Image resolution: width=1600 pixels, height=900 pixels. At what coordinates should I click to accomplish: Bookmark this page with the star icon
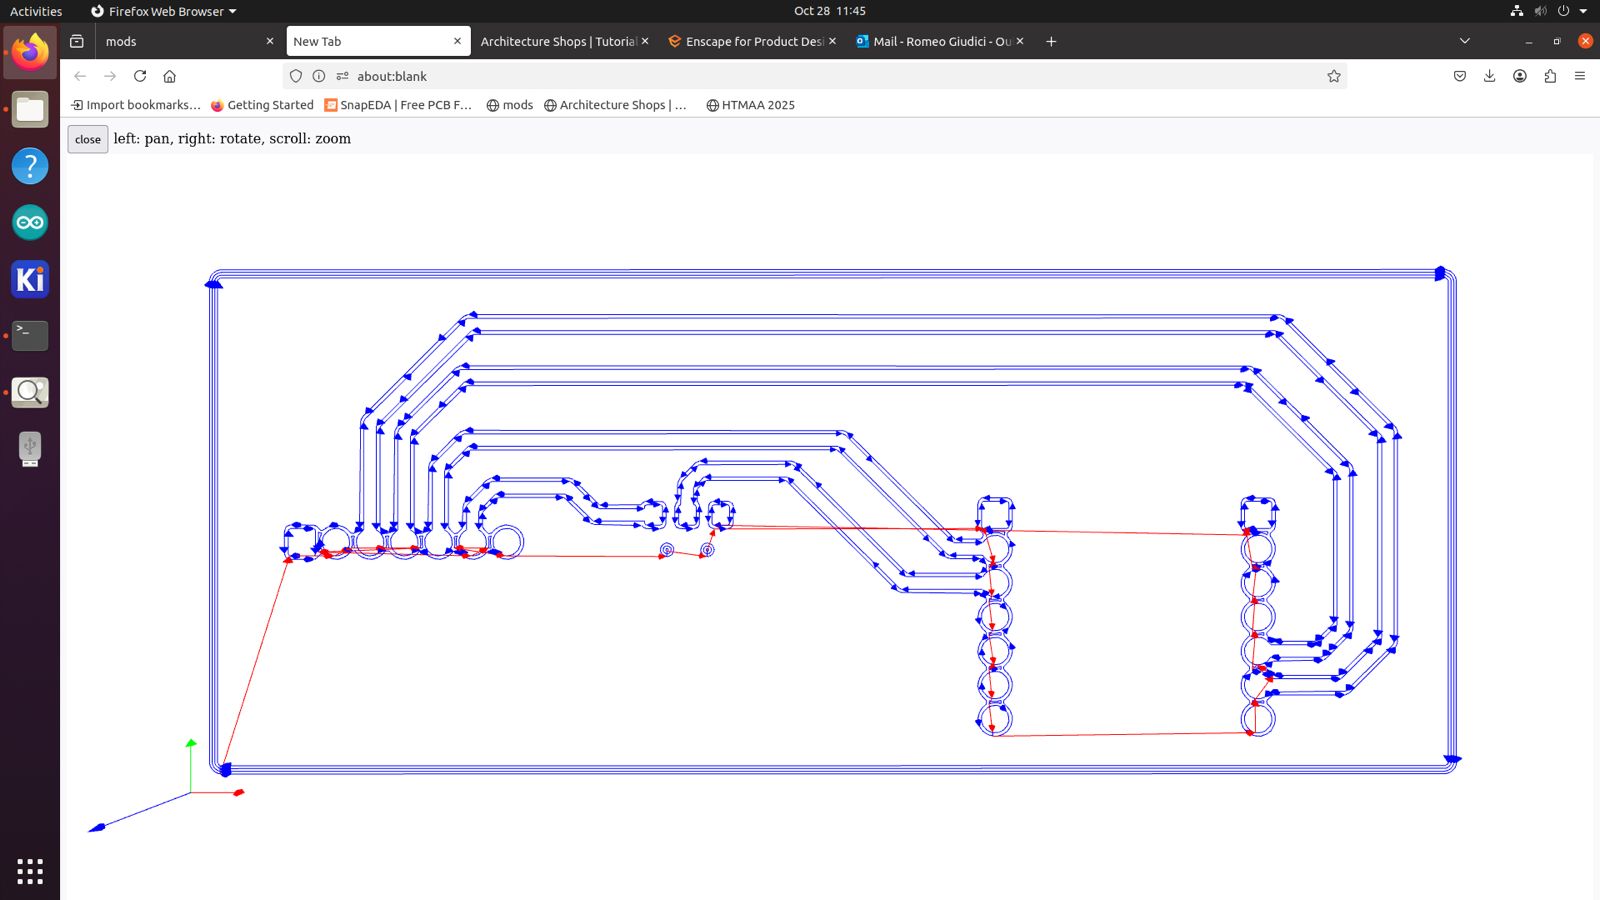click(1333, 76)
